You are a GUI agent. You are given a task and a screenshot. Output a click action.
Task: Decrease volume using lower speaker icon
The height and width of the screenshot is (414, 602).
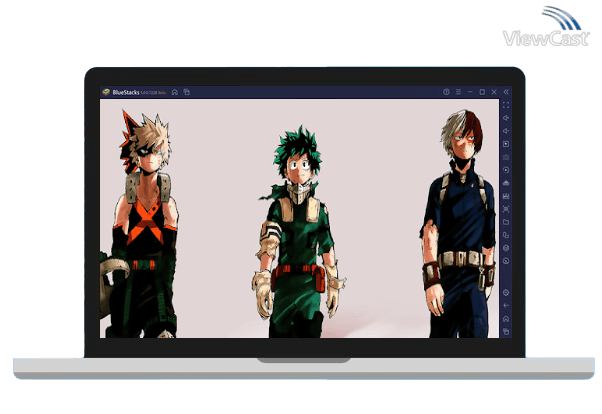click(506, 131)
